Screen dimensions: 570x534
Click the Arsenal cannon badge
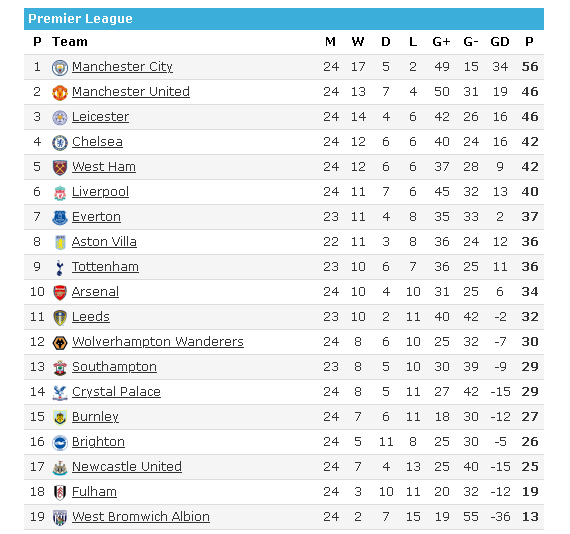60,293
